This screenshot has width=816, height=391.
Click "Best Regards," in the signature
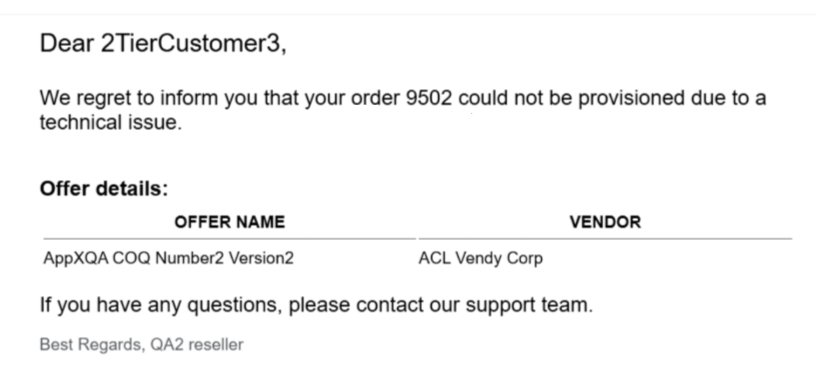(93, 345)
